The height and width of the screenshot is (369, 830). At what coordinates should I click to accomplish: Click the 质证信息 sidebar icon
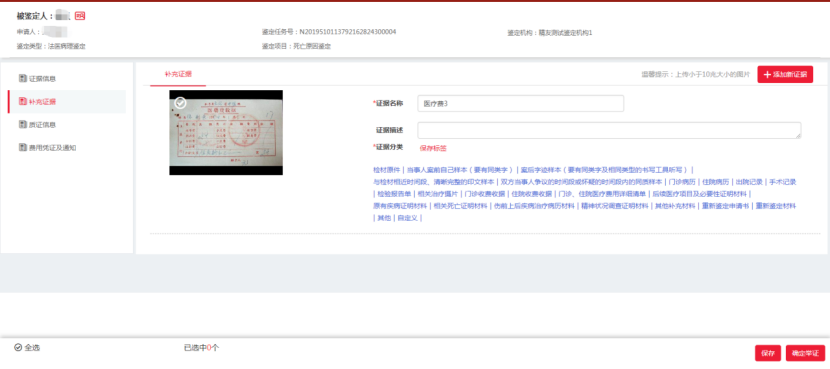click(23, 124)
